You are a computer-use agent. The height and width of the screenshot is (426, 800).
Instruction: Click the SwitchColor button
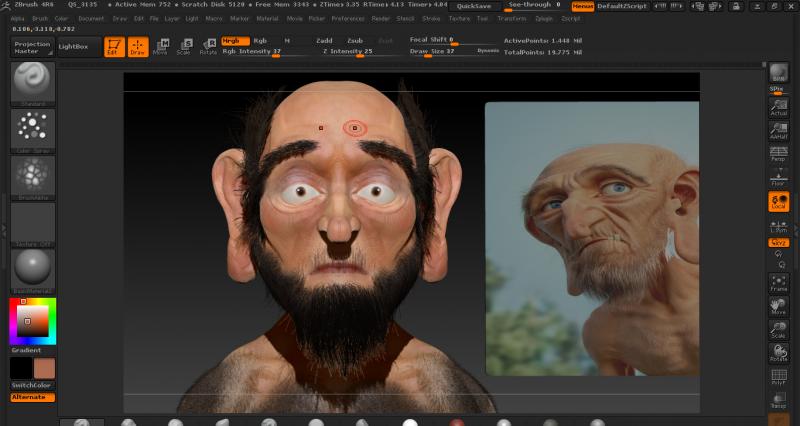[x=33, y=385]
